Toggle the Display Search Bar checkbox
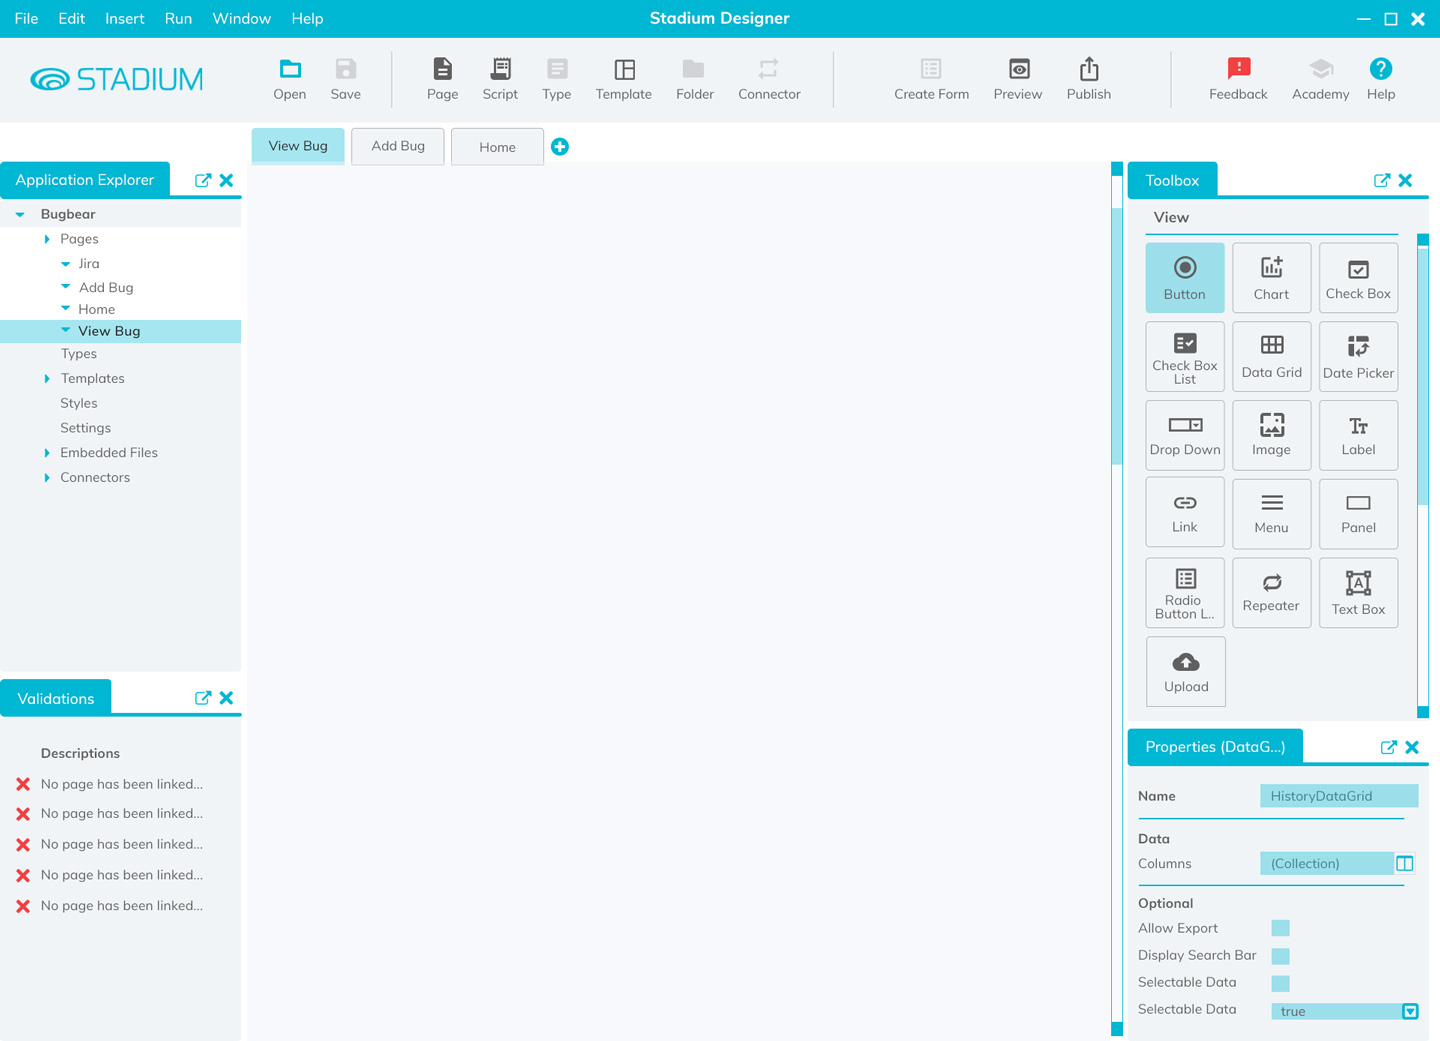The height and width of the screenshot is (1041, 1440). (1280, 956)
